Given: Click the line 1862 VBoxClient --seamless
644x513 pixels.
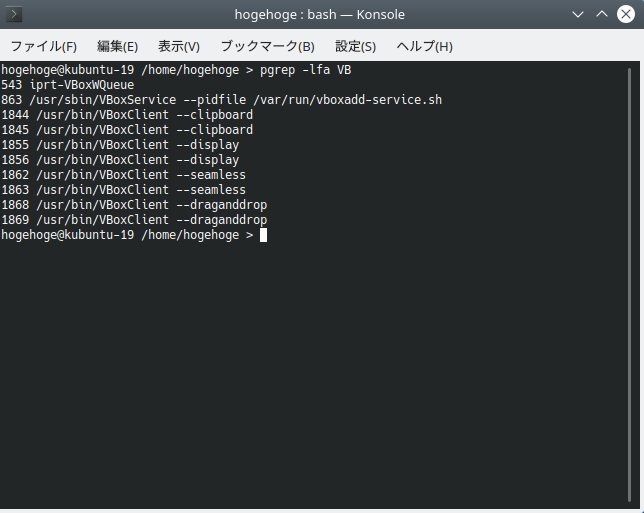Looking at the screenshot, I should [124, 175].
